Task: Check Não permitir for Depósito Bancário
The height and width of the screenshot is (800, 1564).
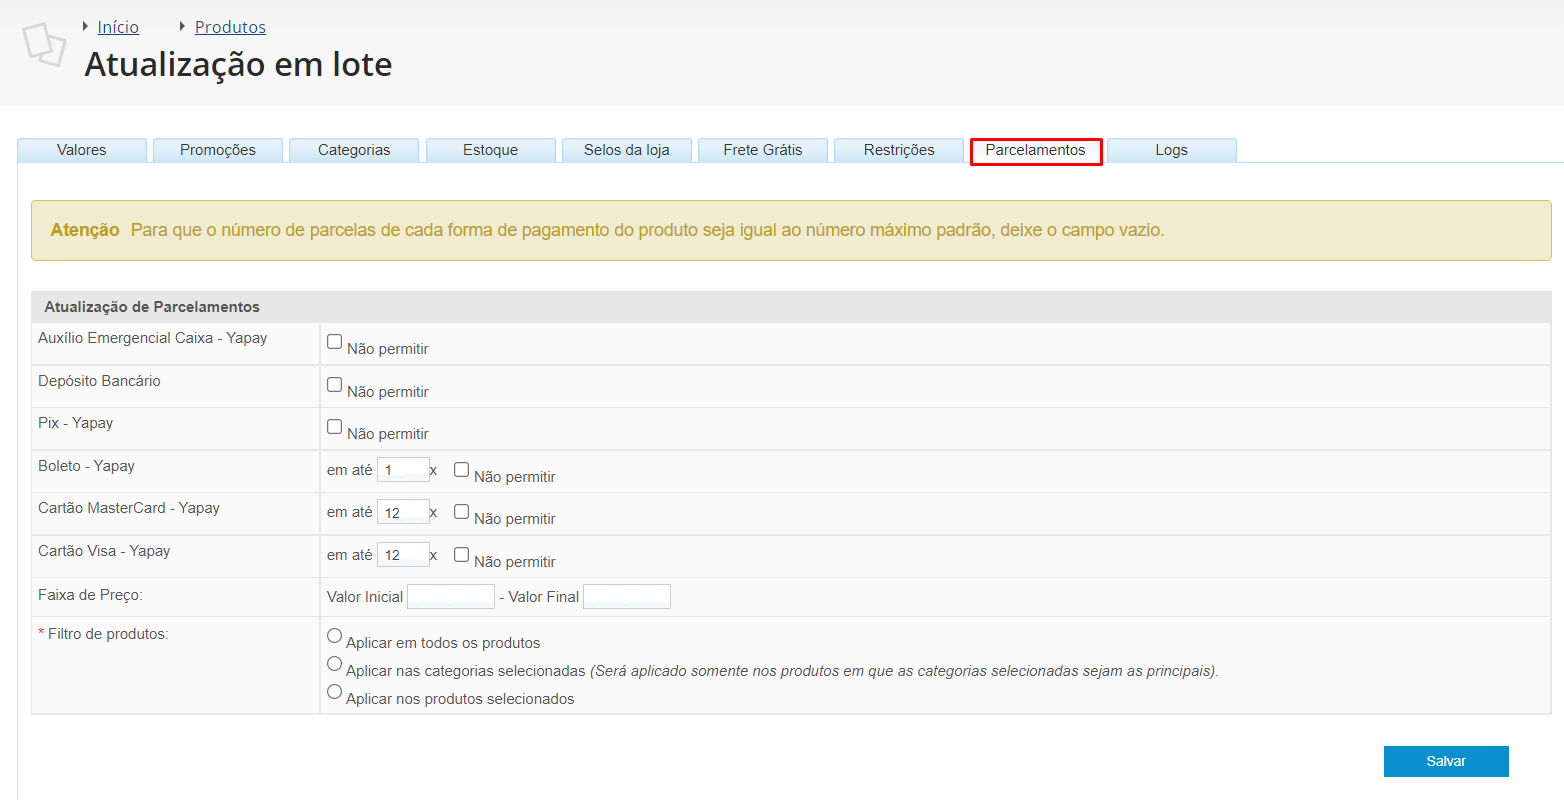Action: pos(335,384)
